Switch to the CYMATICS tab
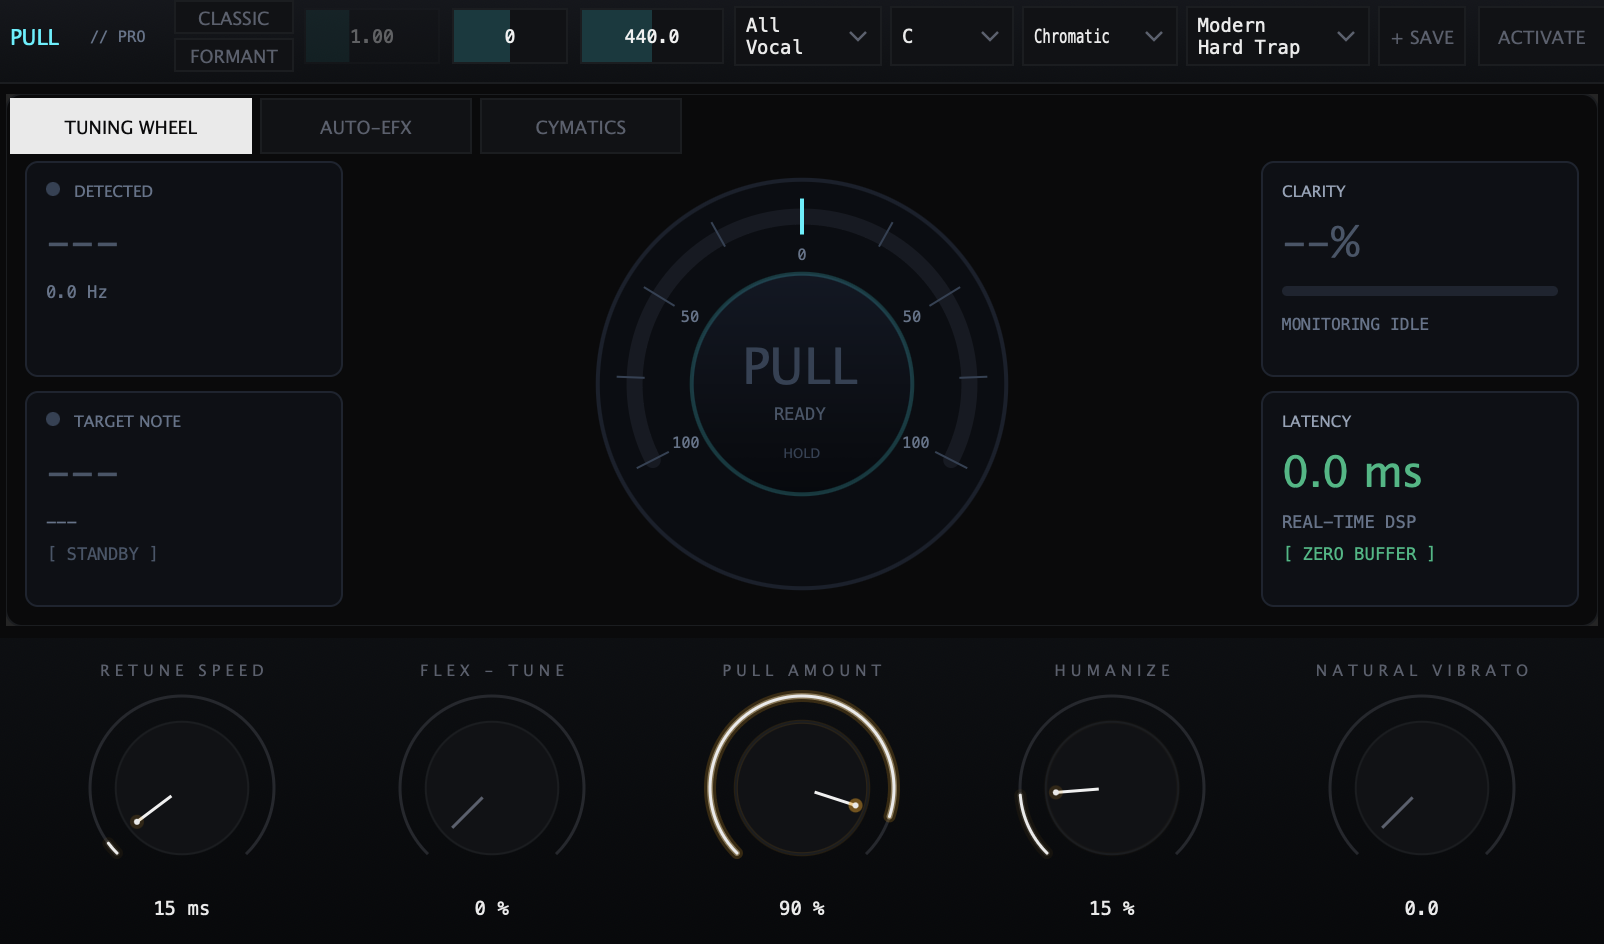Screen dimensions: 1604x944 [x=581, y=127]
